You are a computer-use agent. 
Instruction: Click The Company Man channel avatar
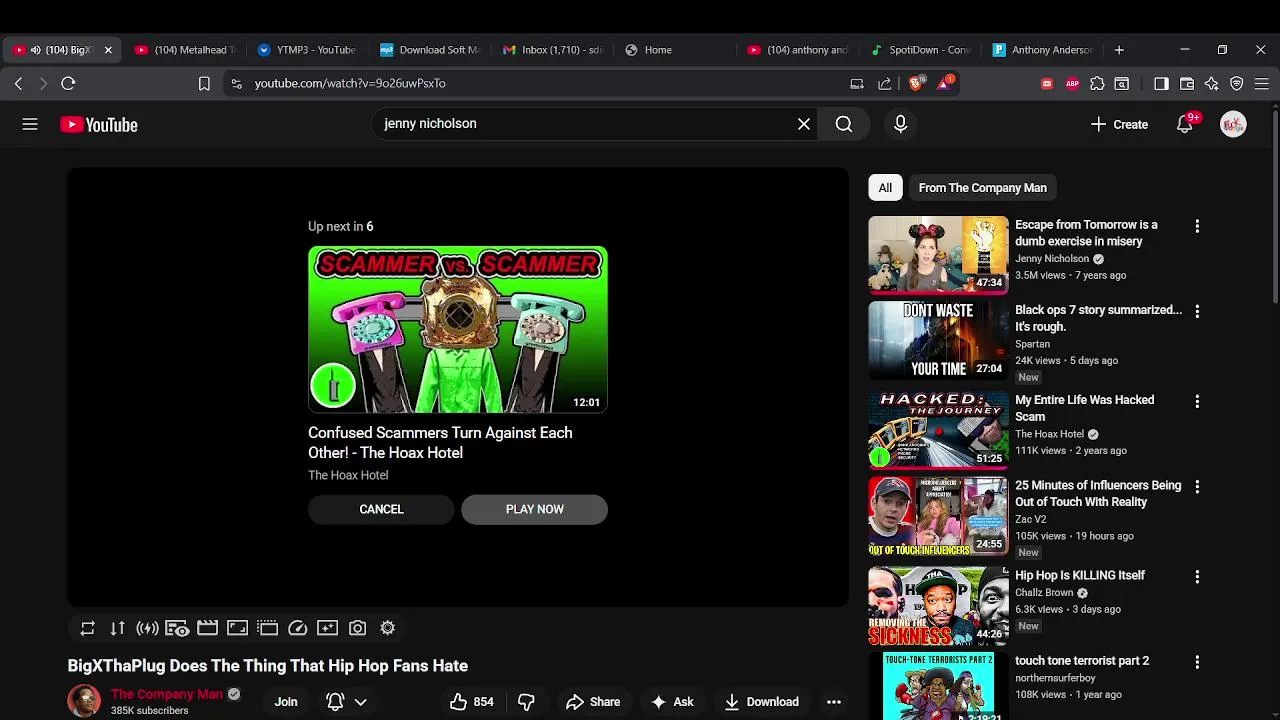(x=84, y=701)
